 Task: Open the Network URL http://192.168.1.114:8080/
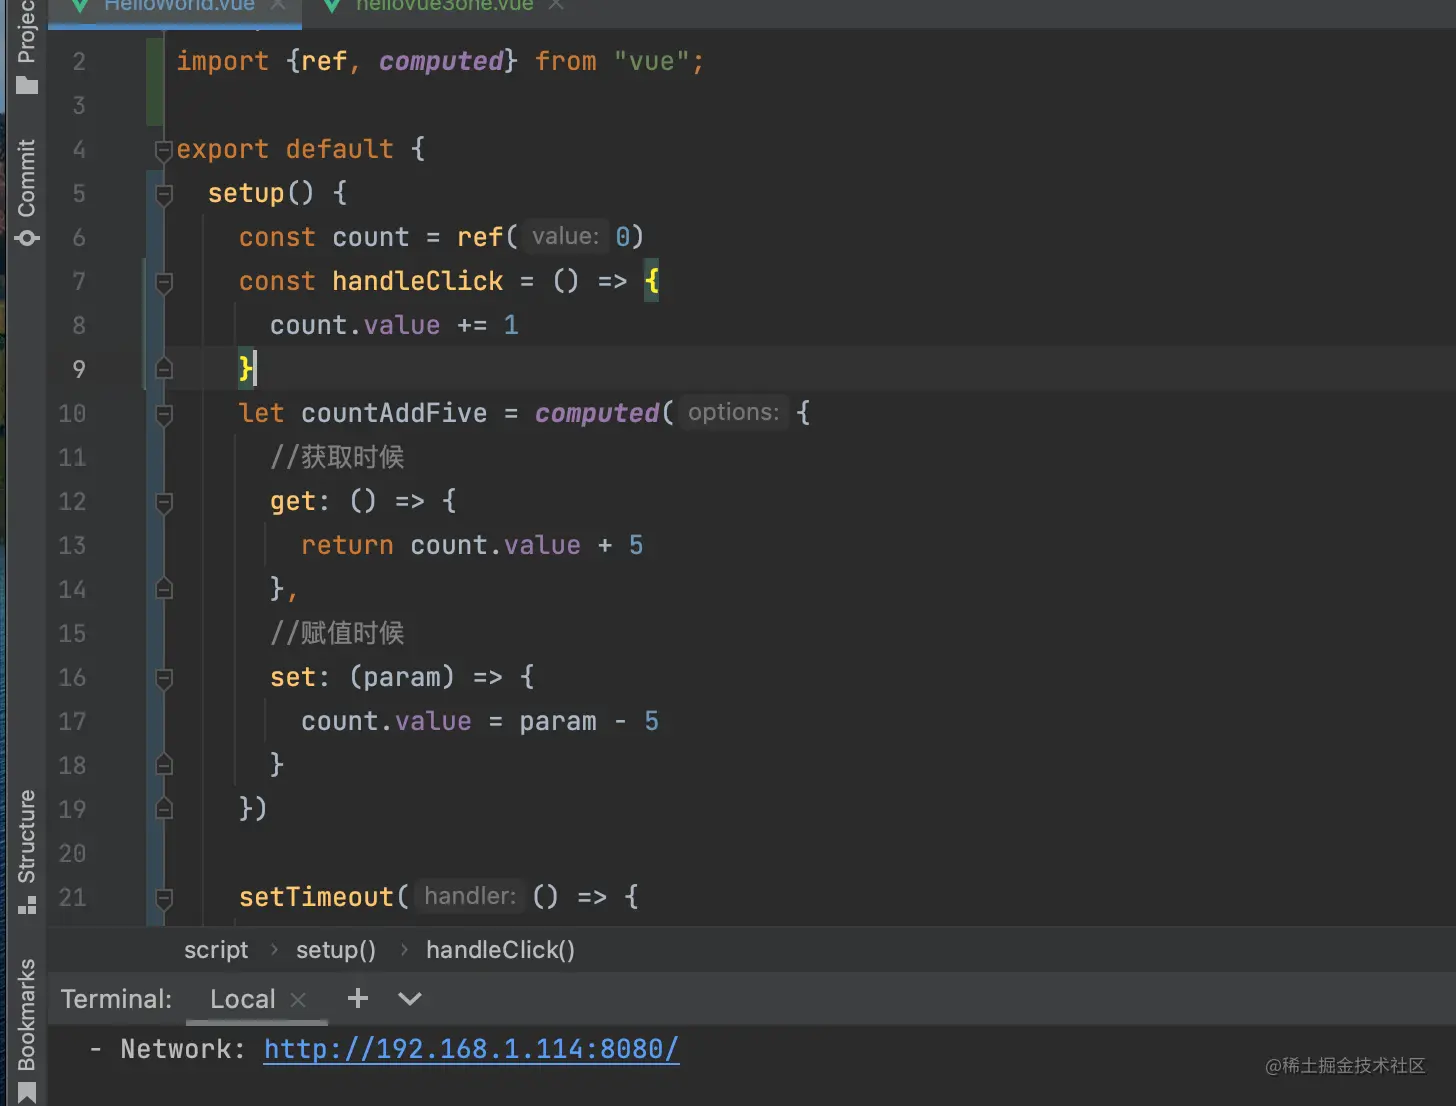(472, 1049)
